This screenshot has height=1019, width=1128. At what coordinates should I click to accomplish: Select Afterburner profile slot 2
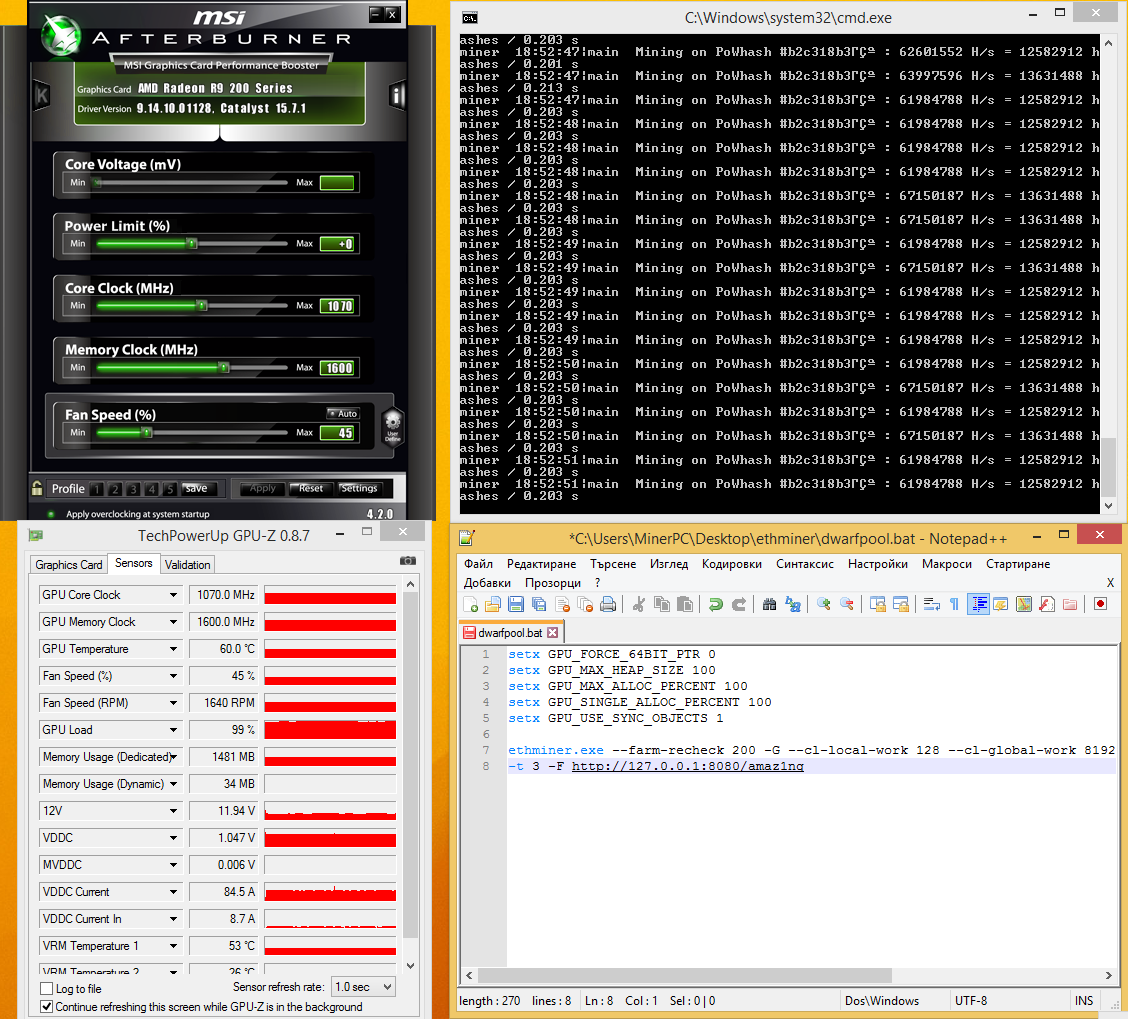click(115, 489)
